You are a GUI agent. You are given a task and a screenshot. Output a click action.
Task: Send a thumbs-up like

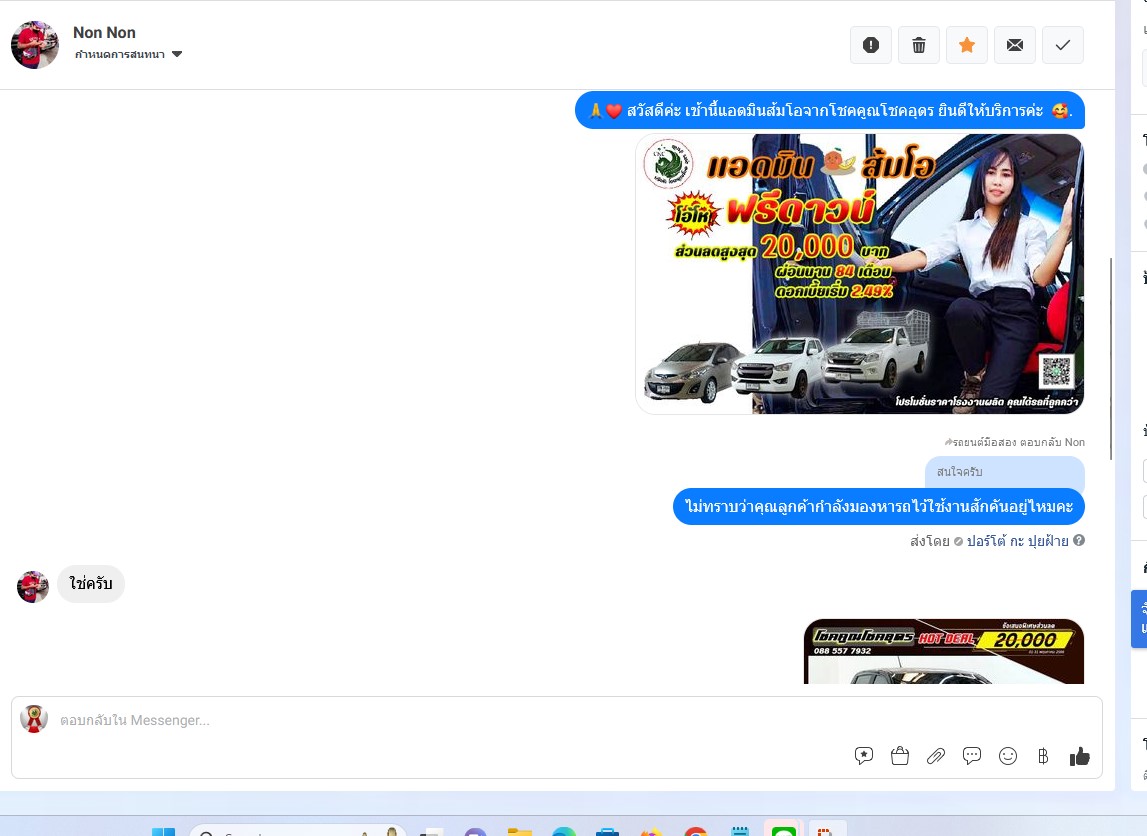[1080, 756]
